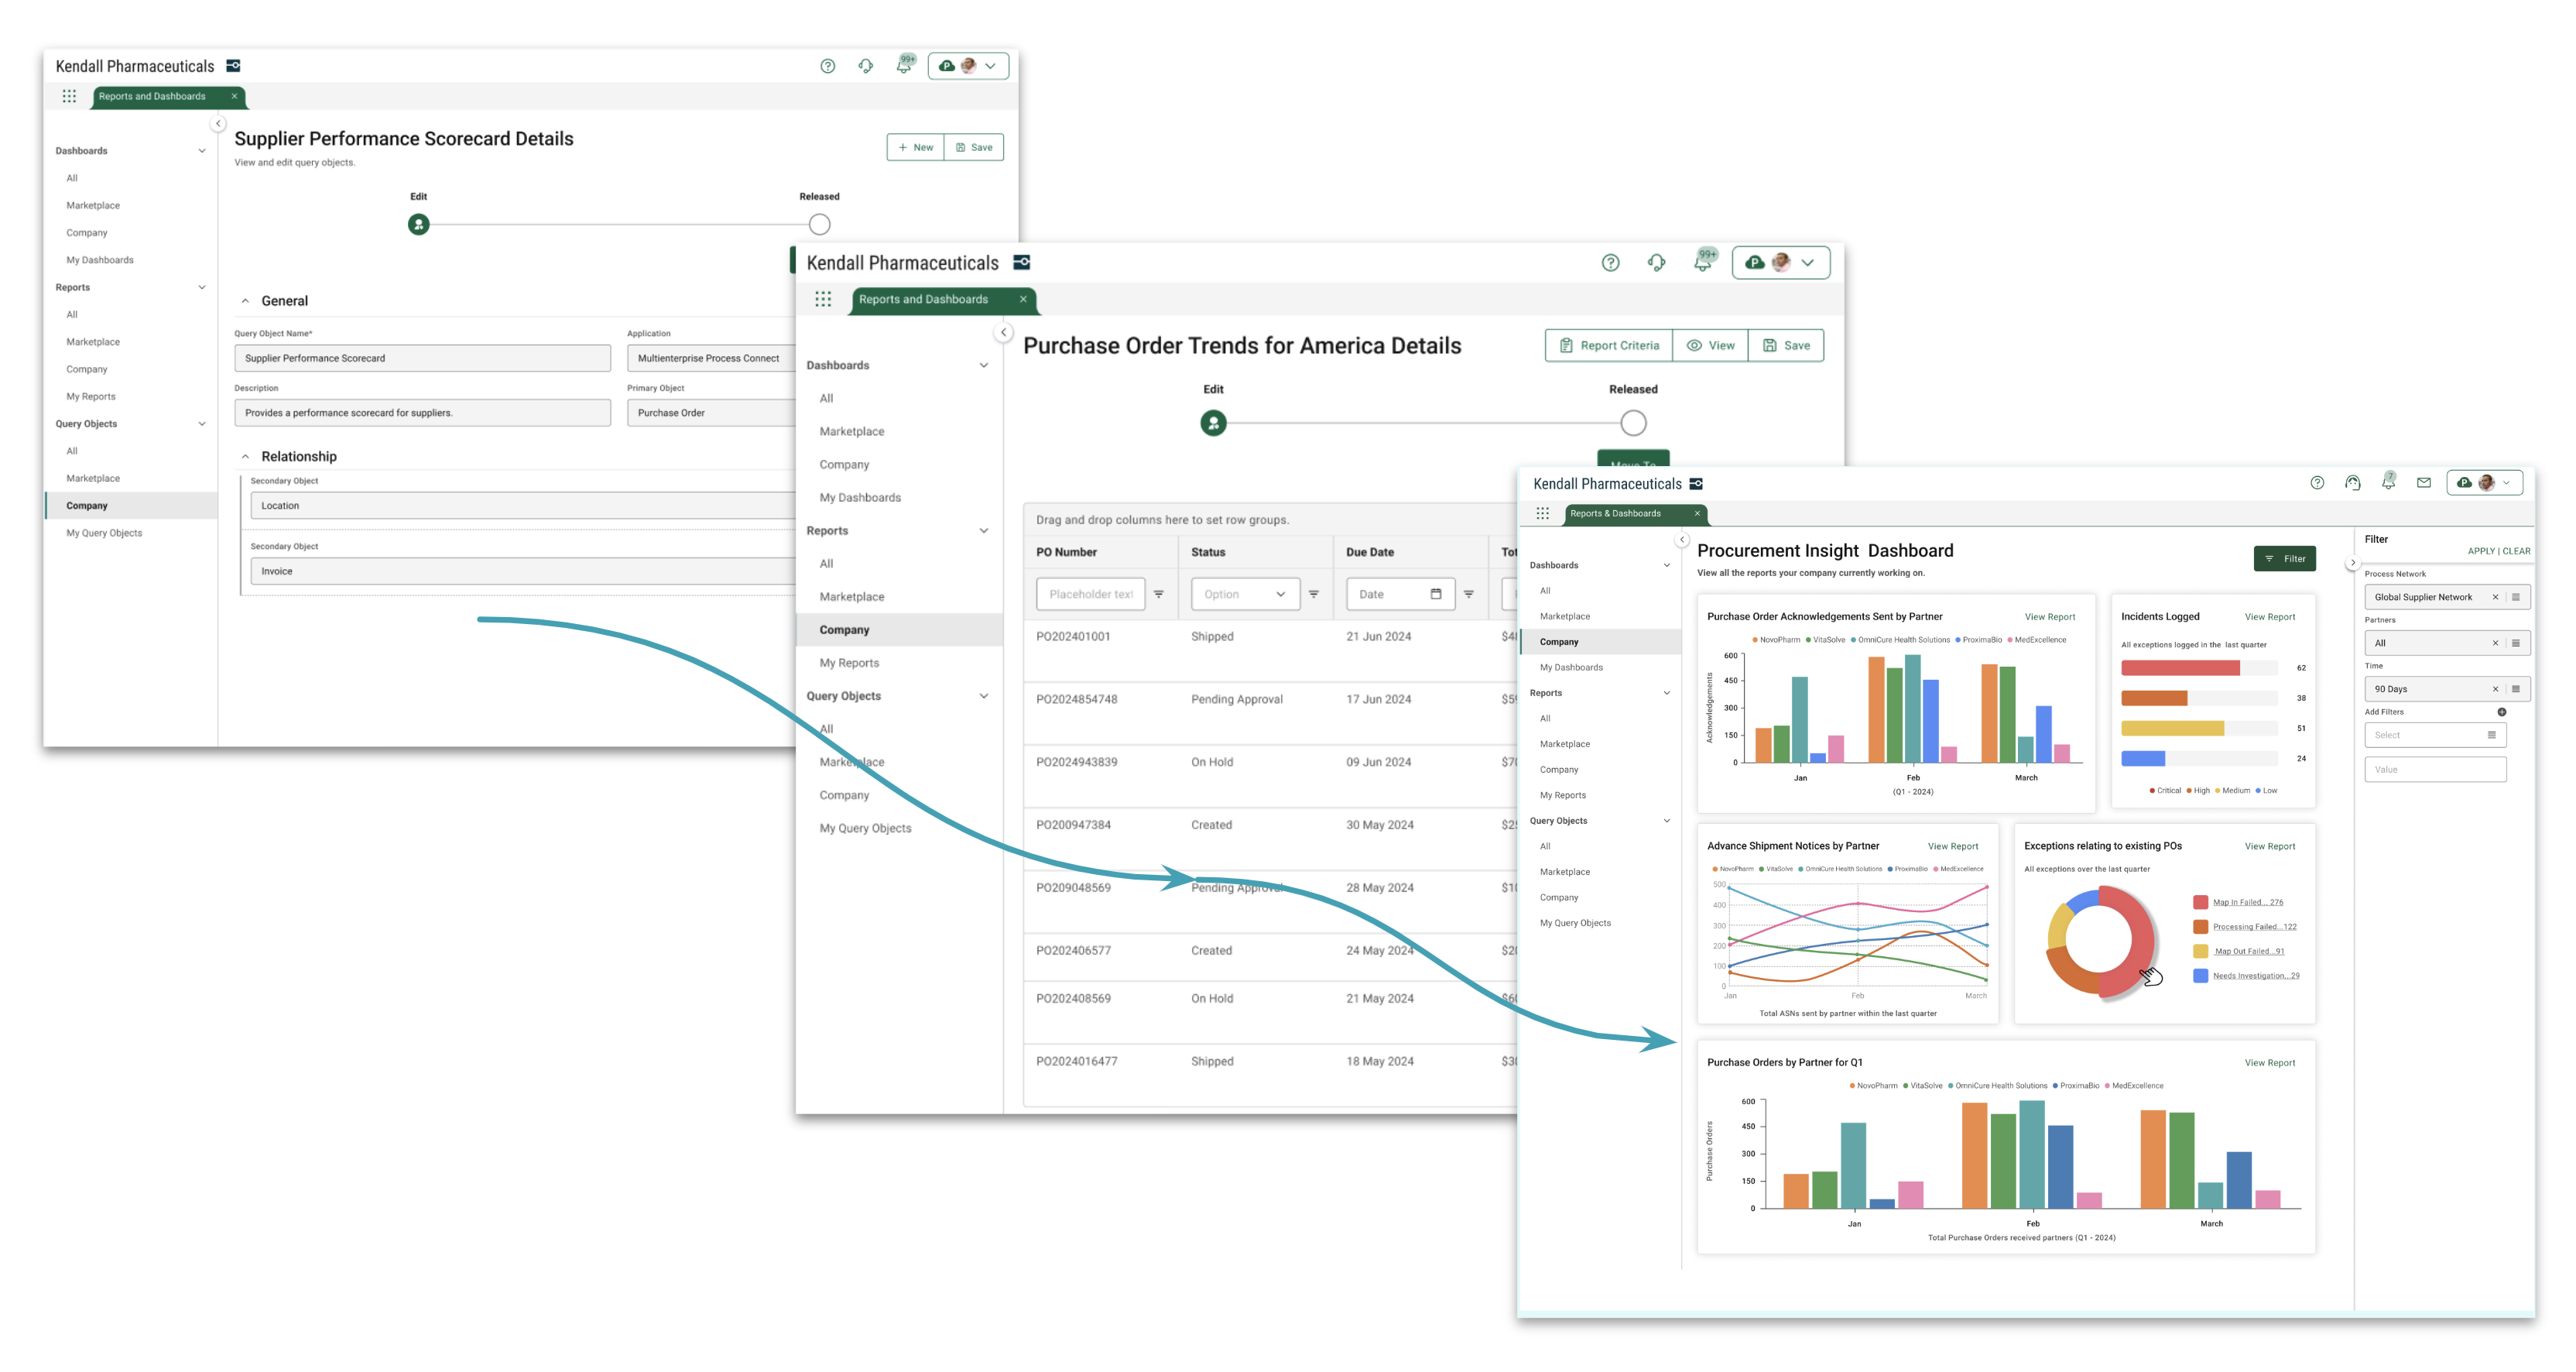Collapse Query Objects section in Supplier Scorecard sidebar

[x=202, y=424]
